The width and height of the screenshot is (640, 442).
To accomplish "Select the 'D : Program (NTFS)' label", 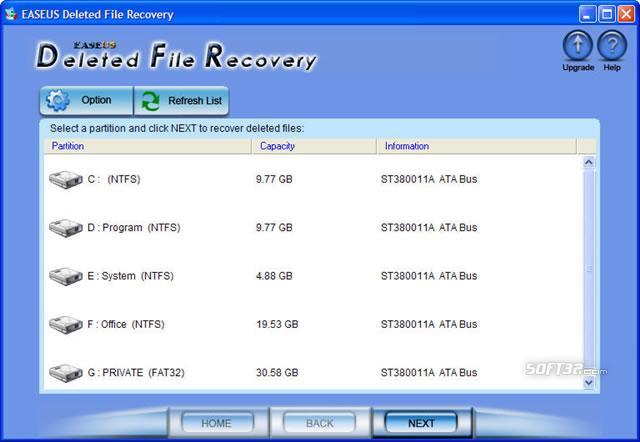I will pos(134,227).
